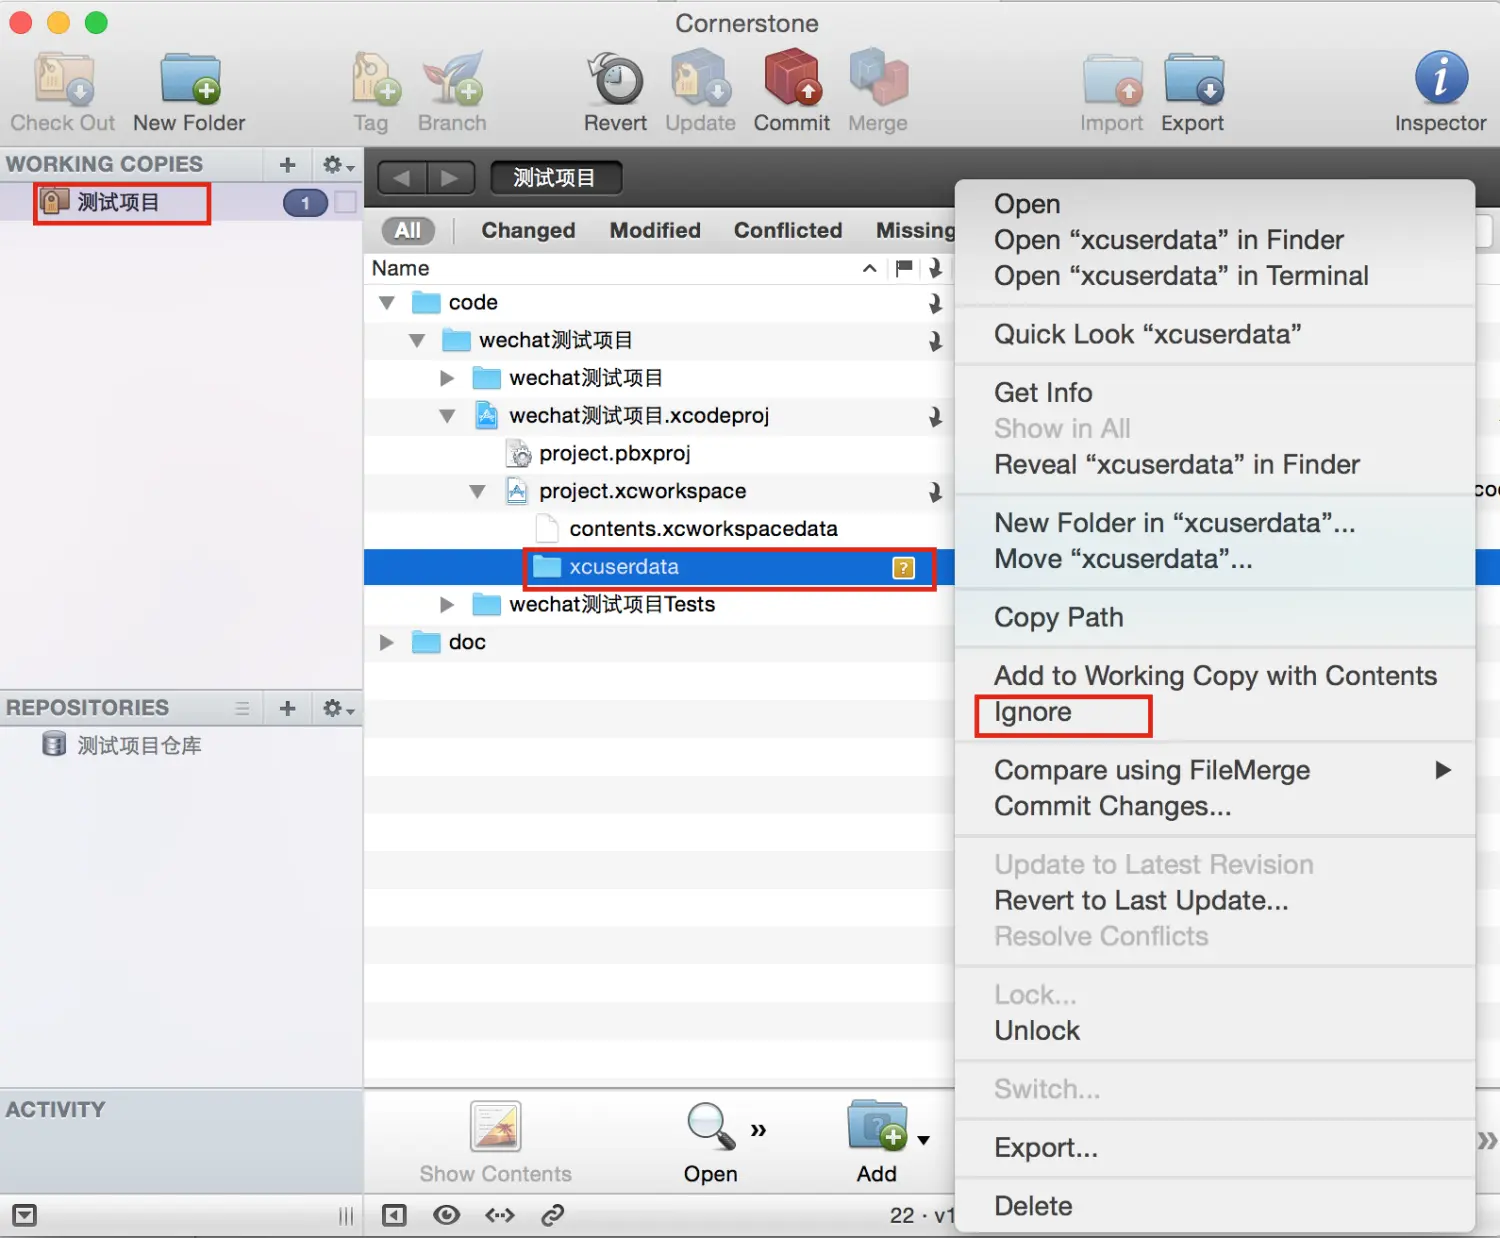Select the All filter

point(408,230)
